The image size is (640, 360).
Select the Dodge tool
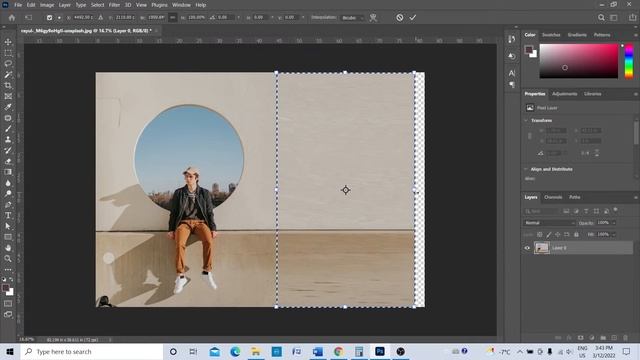point(8,193)
